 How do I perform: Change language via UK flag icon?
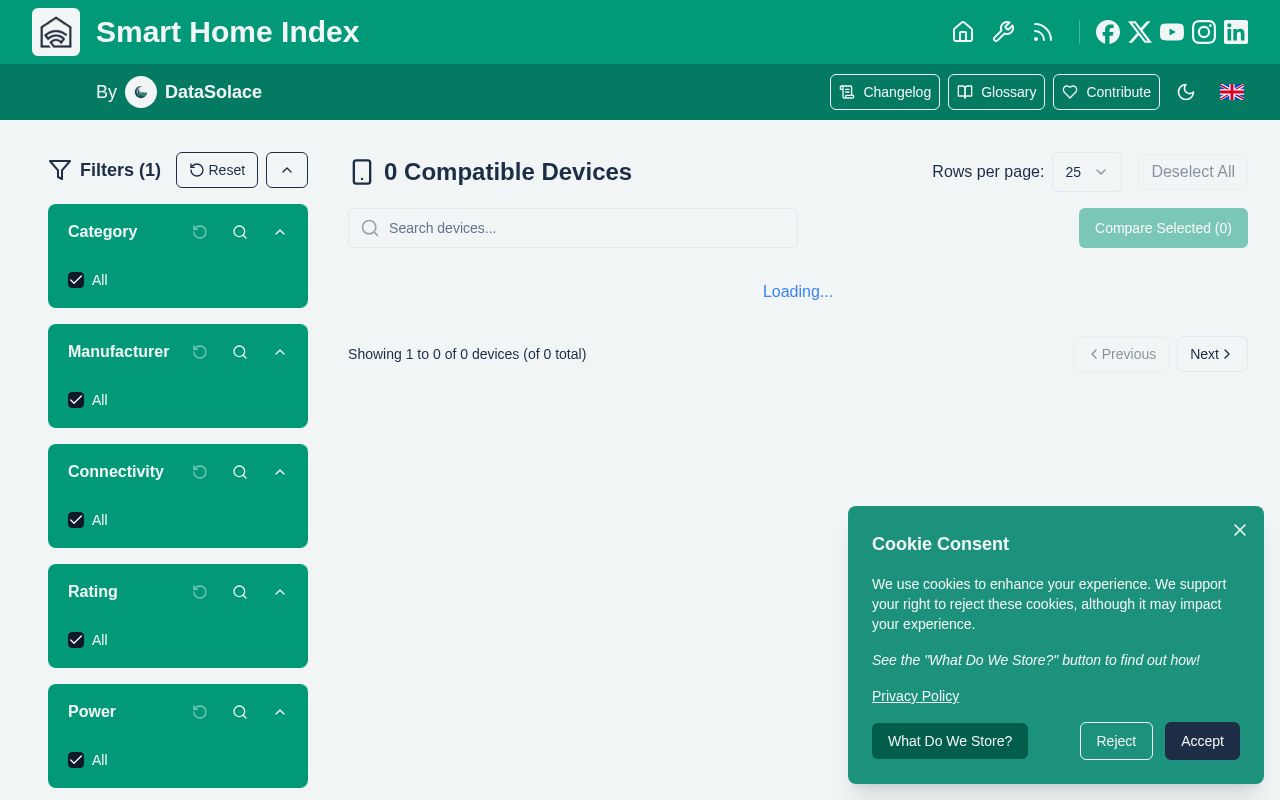click(x=1232, y=92)
